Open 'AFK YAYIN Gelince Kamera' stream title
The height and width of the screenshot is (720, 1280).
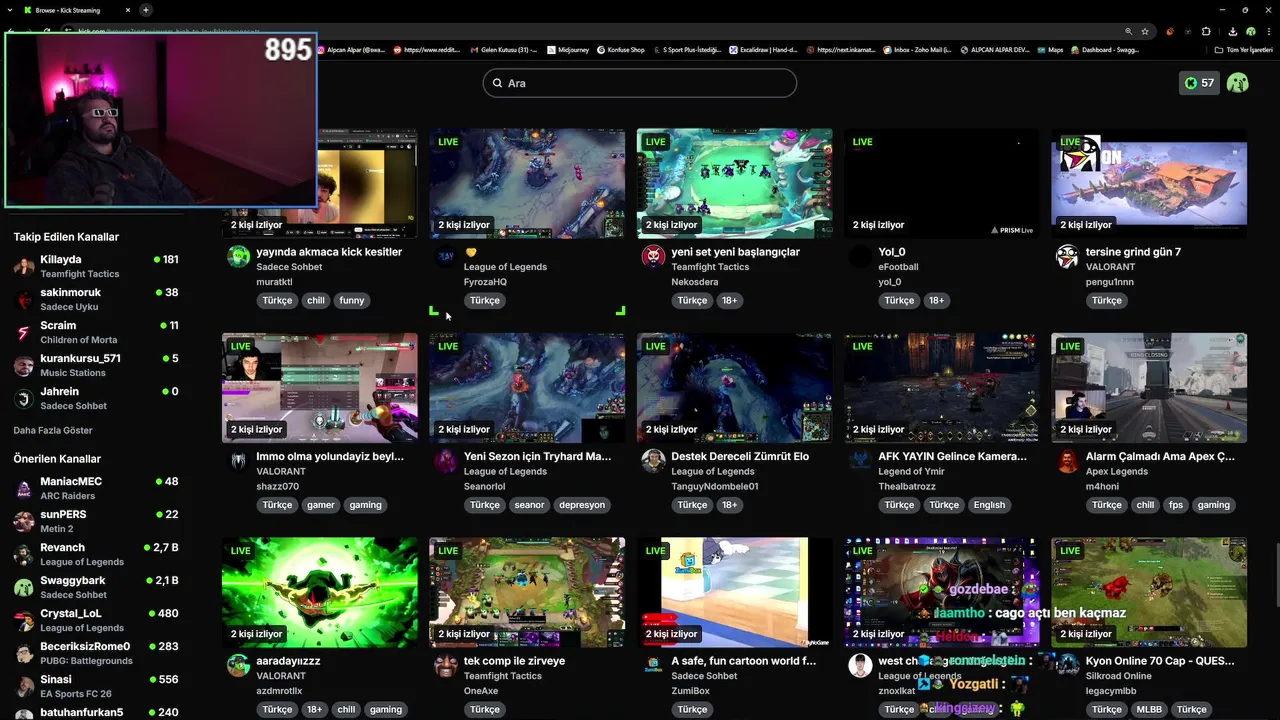tap(952, 456)
